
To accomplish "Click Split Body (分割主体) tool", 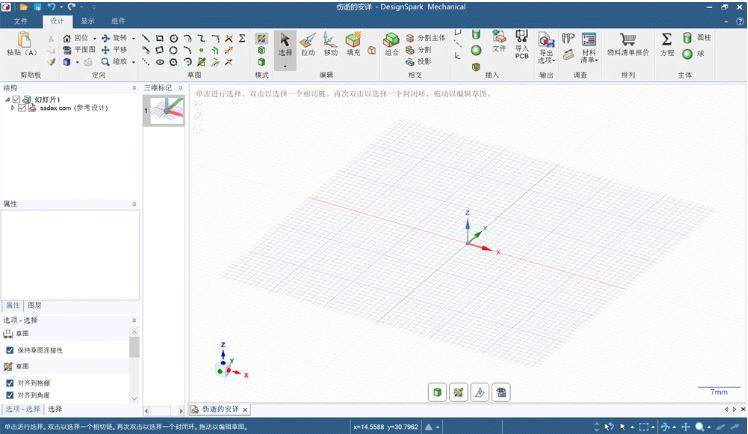I will coord(425,38).
